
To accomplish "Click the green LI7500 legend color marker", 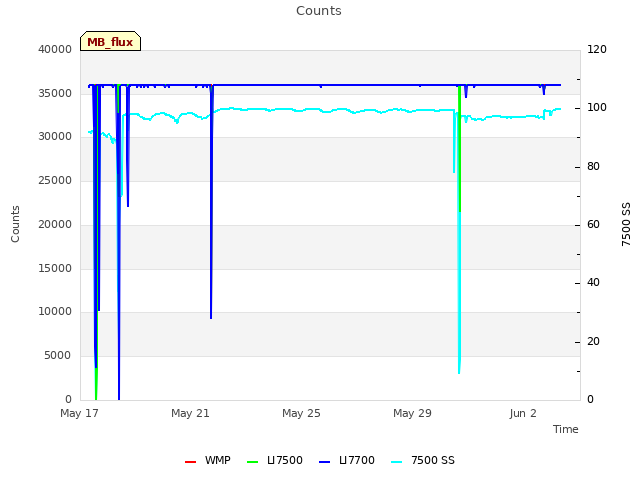I will tap(253, 462).
